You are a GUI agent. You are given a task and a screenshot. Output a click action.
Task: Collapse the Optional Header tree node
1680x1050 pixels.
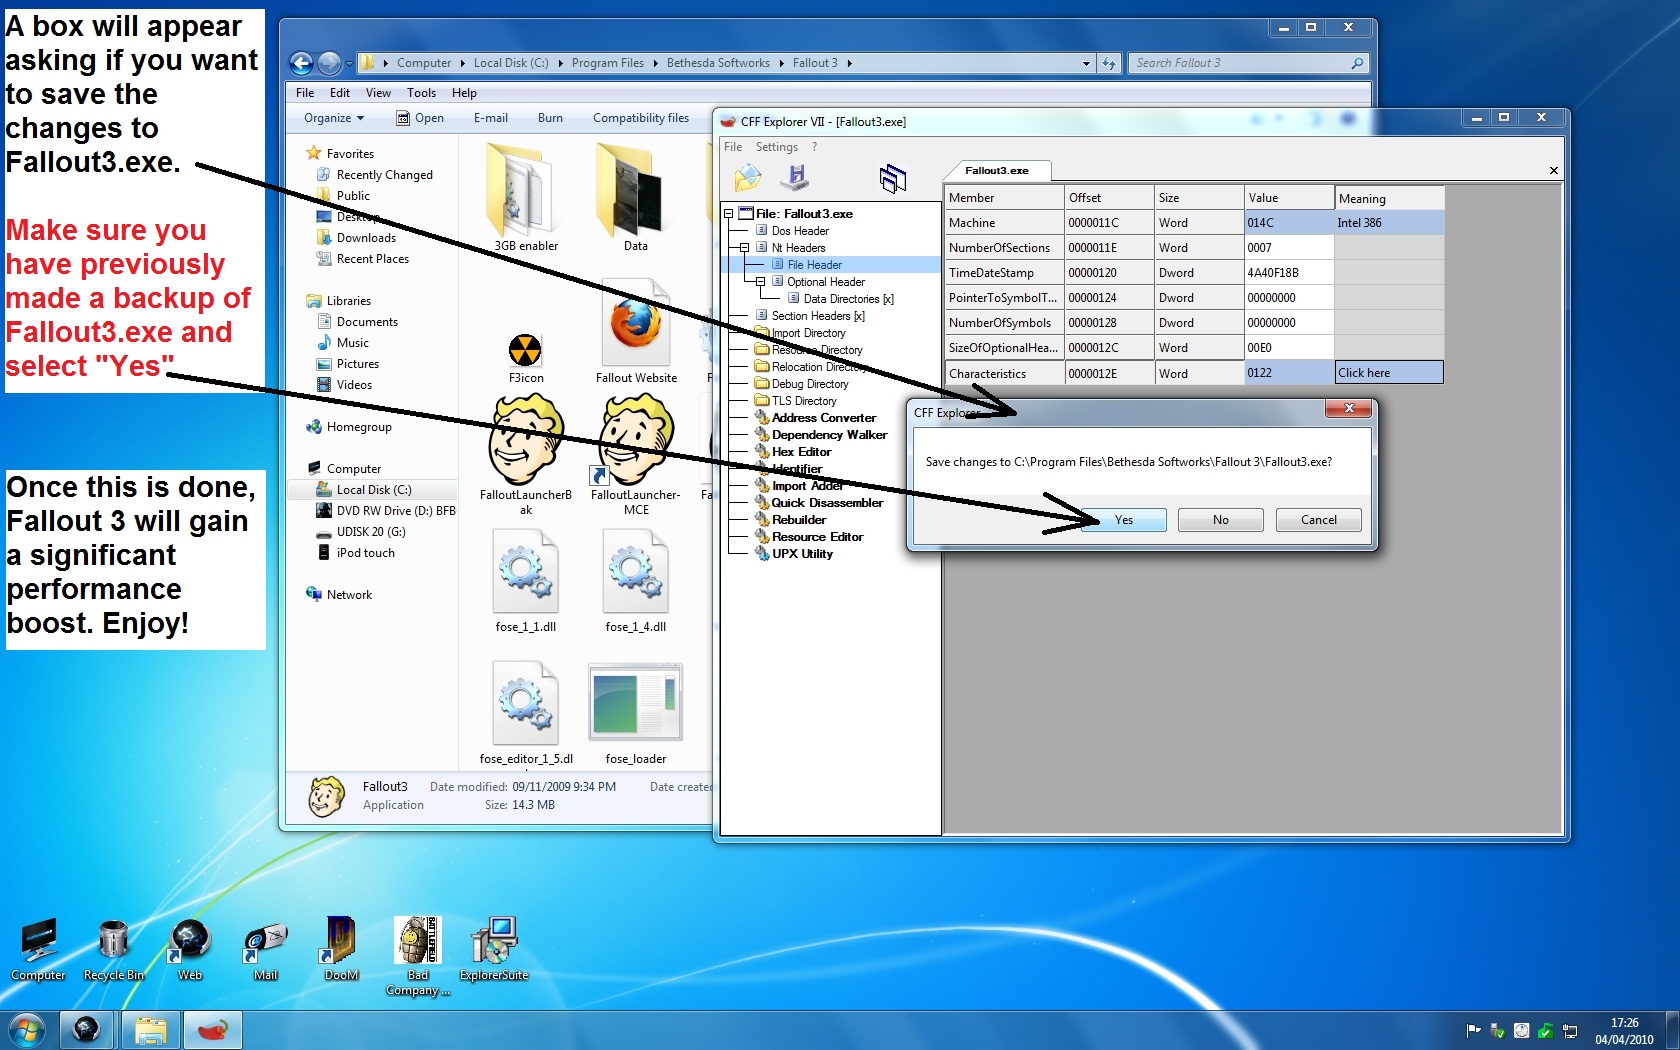[760, 282]
